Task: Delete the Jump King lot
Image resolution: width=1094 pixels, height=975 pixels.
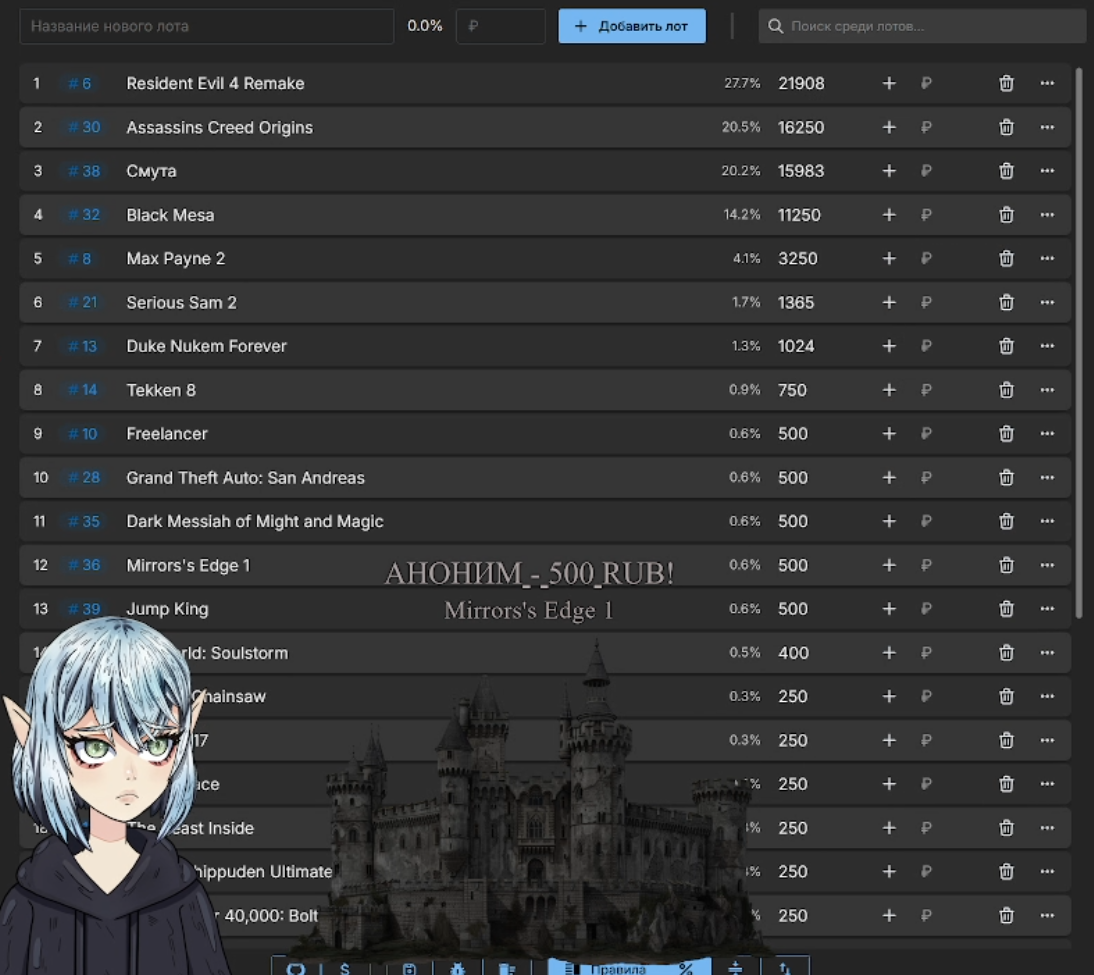Action: [1006, 609]
